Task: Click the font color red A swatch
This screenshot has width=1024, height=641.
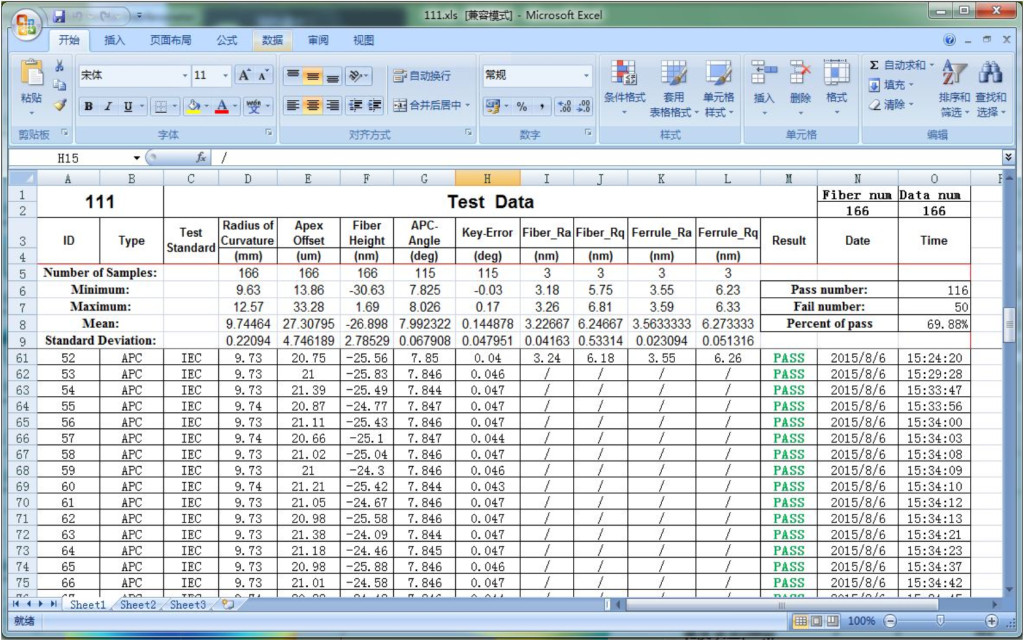Action: [222, 106]
